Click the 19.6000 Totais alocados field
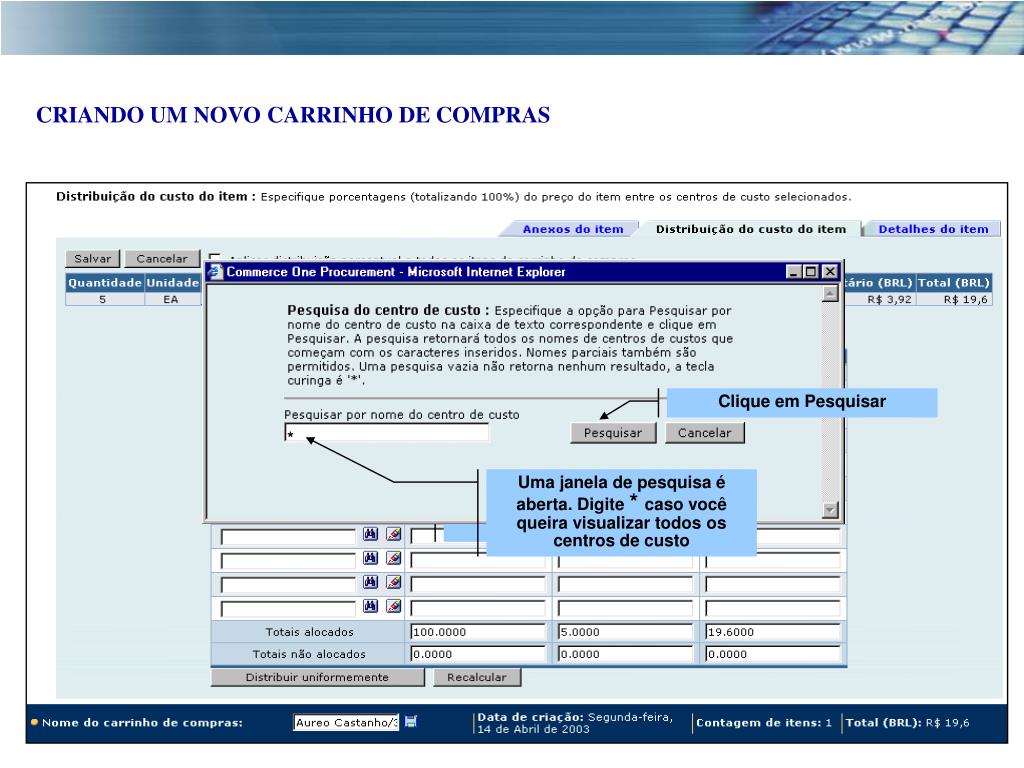The height and width of the screenshot is (768, 1024). point(773,632)
